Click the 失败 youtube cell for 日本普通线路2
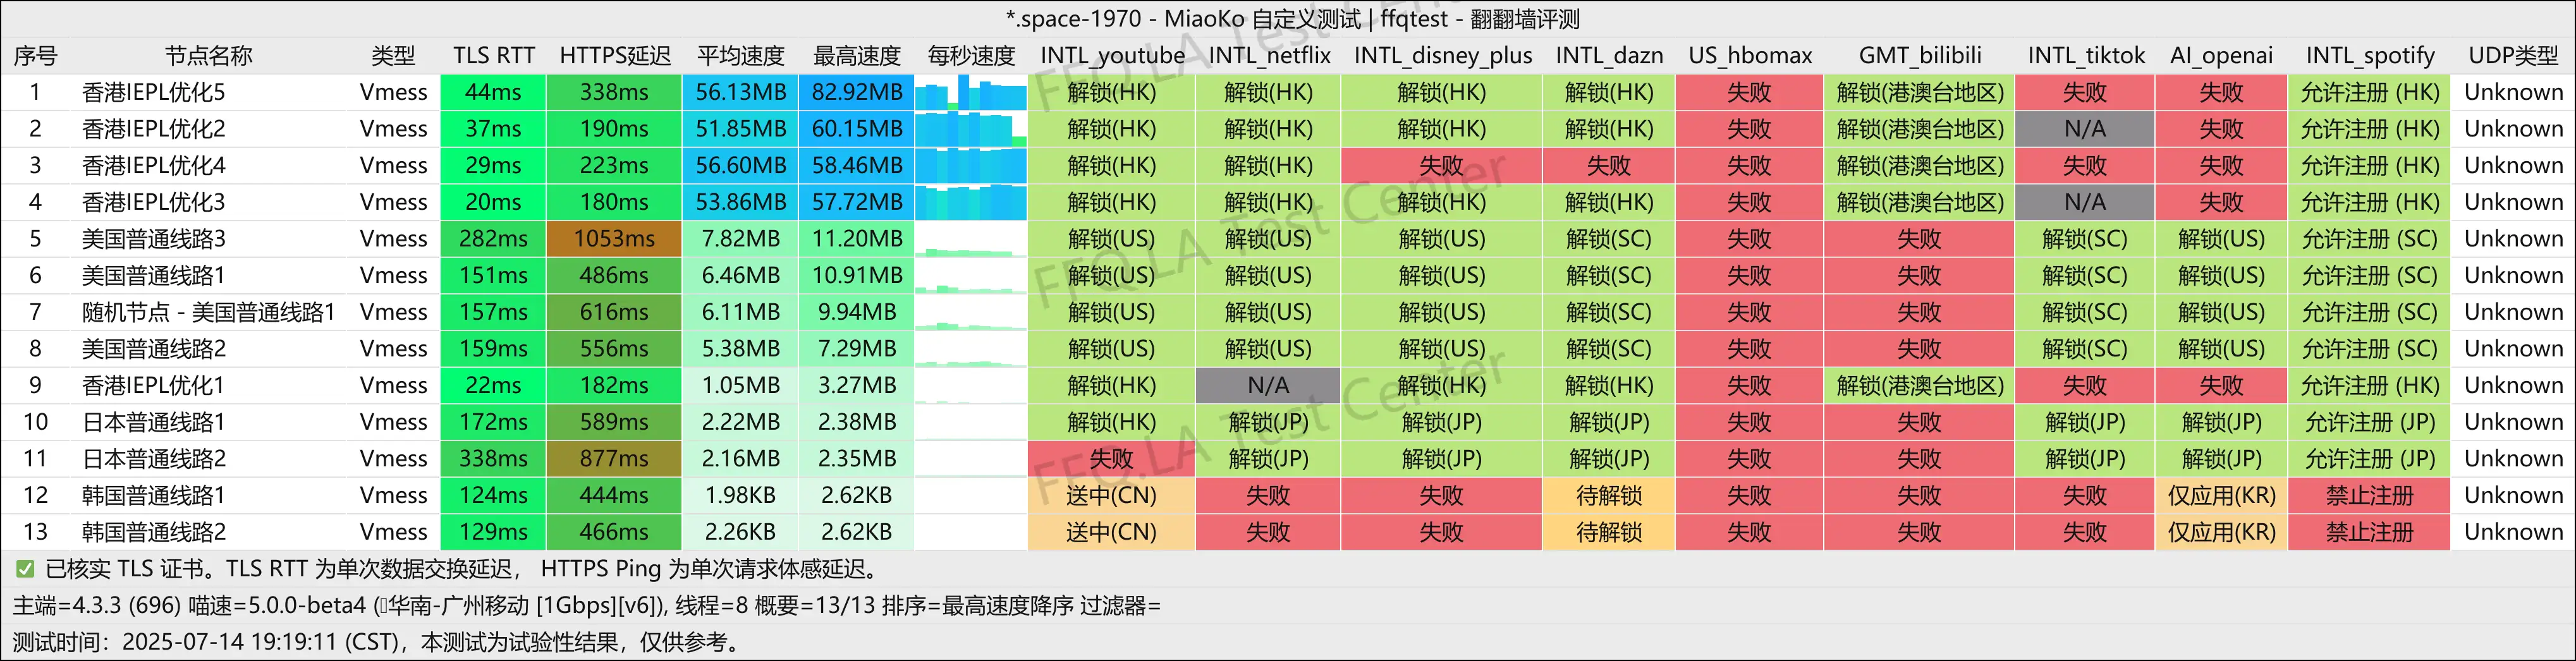Image resolution: width=2576 pixels, height=661 pixels. coord(1111,459)
